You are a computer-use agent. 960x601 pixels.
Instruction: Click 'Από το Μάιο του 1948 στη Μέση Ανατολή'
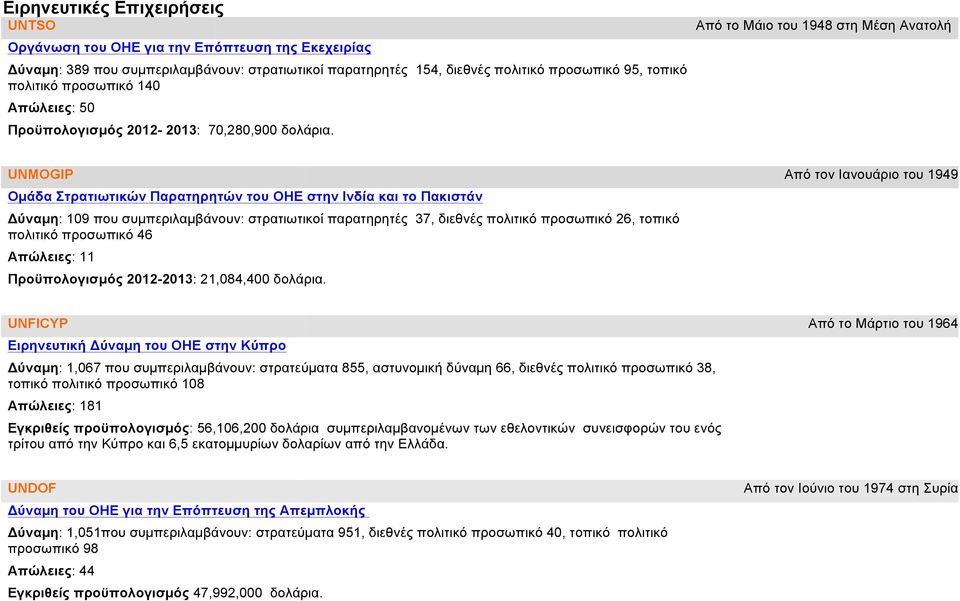[x=823, y=26]
